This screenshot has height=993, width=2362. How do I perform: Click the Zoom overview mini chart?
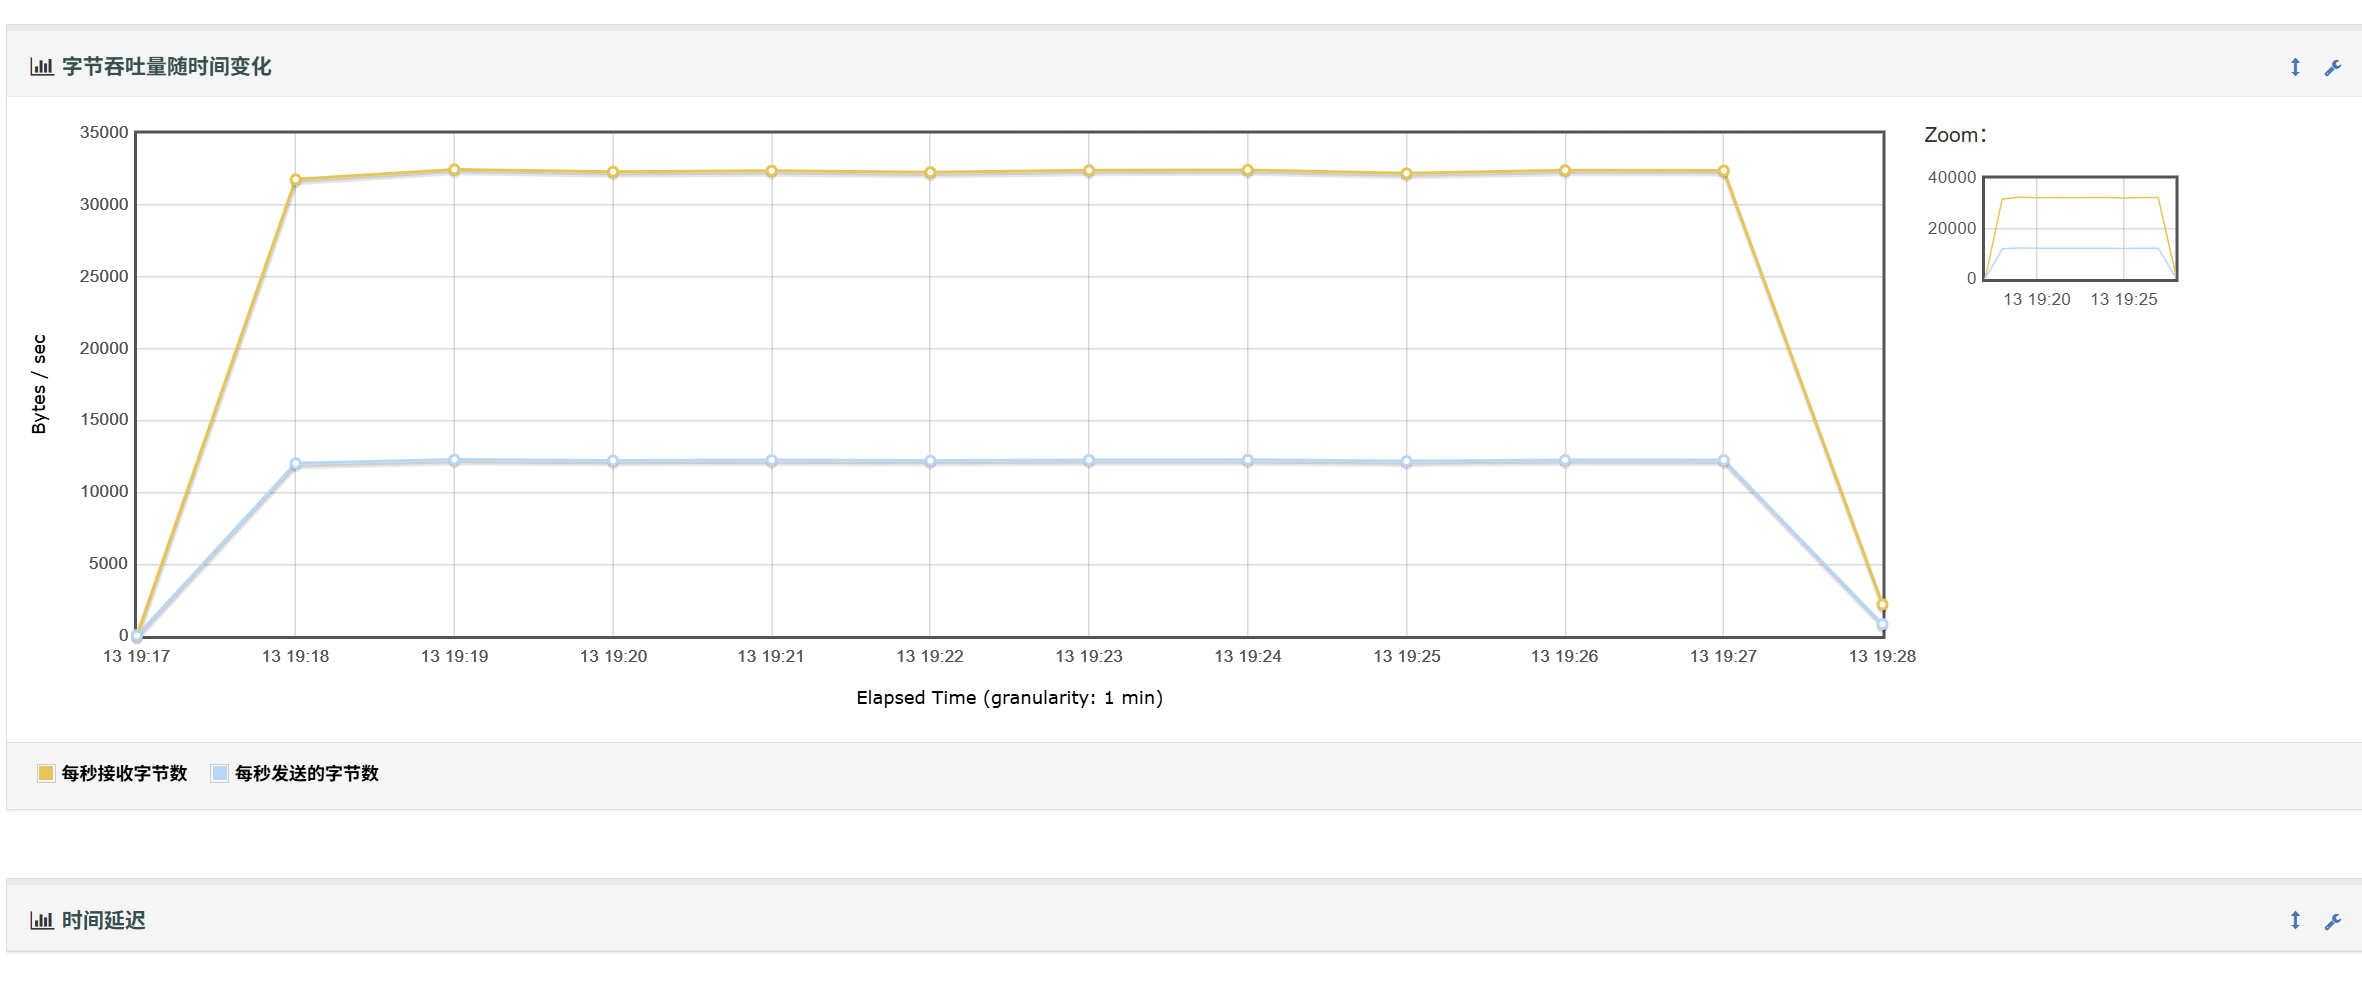click(2080, 228)
